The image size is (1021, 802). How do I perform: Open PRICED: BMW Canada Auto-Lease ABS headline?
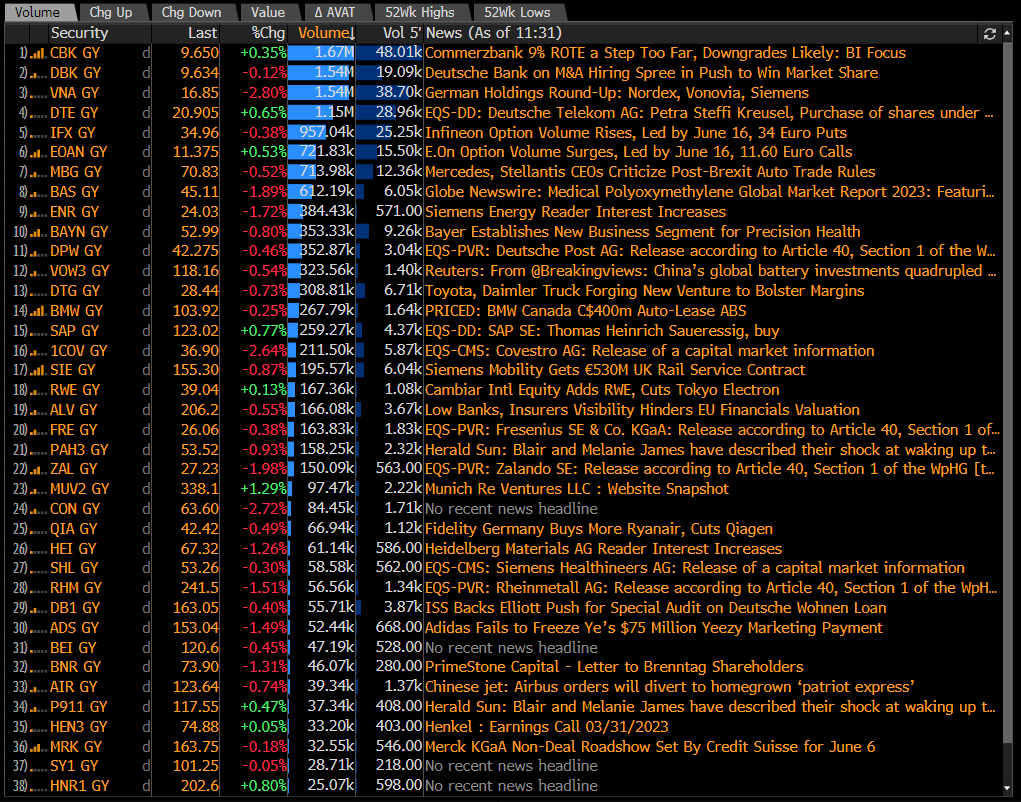coord(585,311)
